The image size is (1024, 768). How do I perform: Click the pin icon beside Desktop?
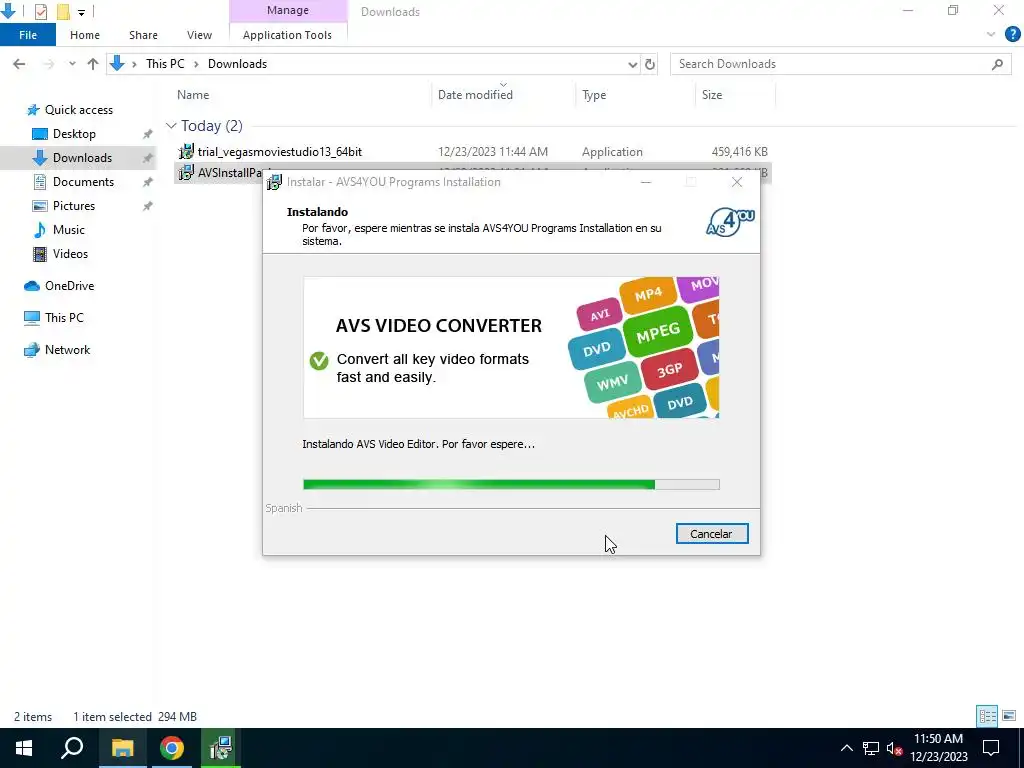coord(148,134)
